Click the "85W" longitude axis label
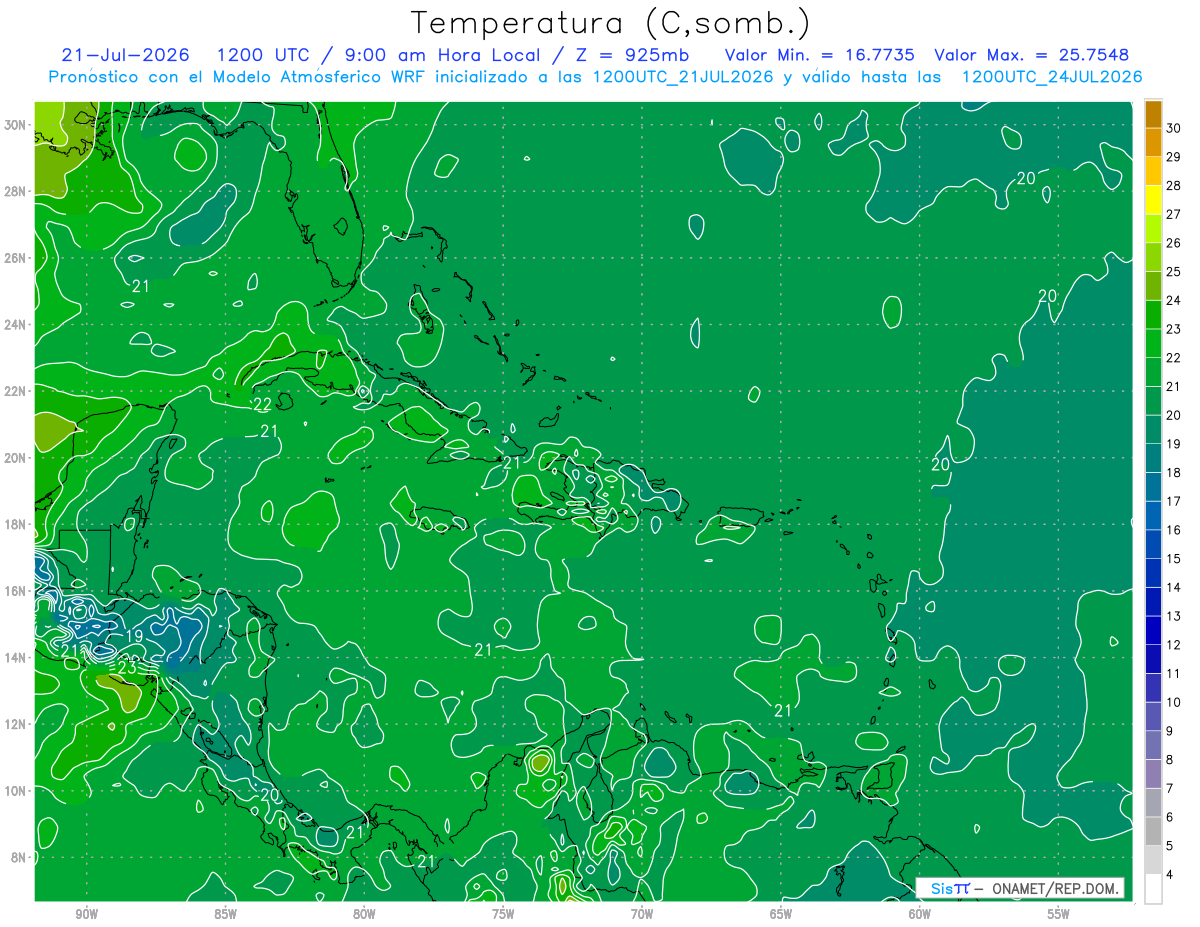The width and height of the screenshot is (1200, 927). 225,914
